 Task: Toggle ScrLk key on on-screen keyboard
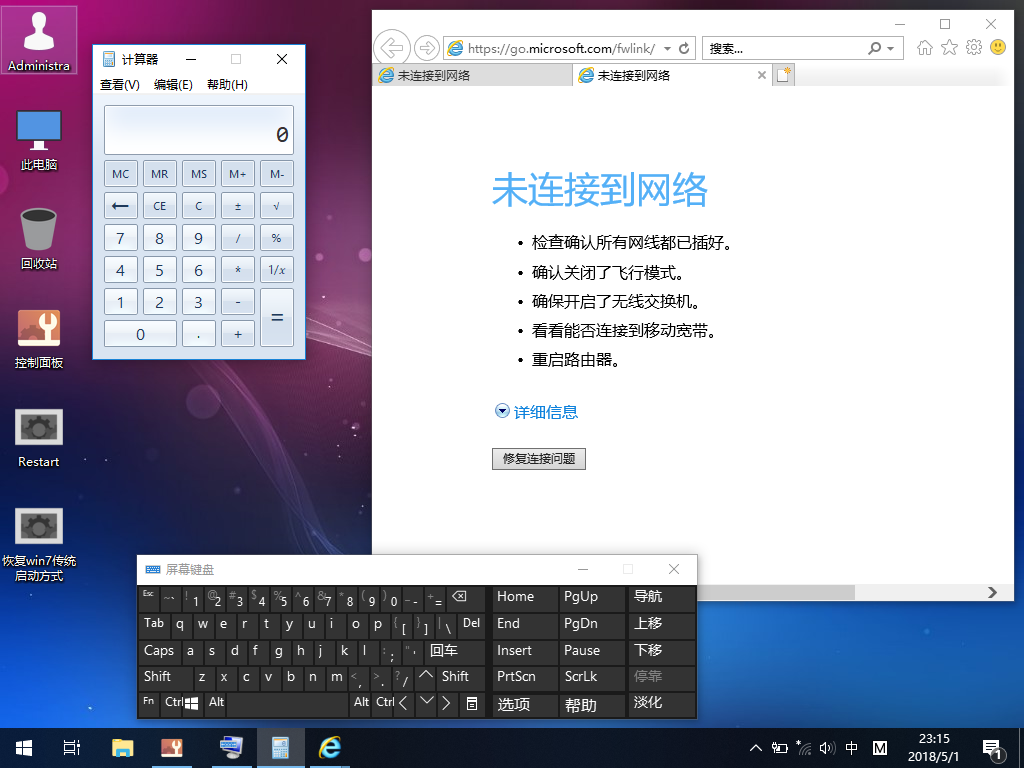click(x=581, y=677)
